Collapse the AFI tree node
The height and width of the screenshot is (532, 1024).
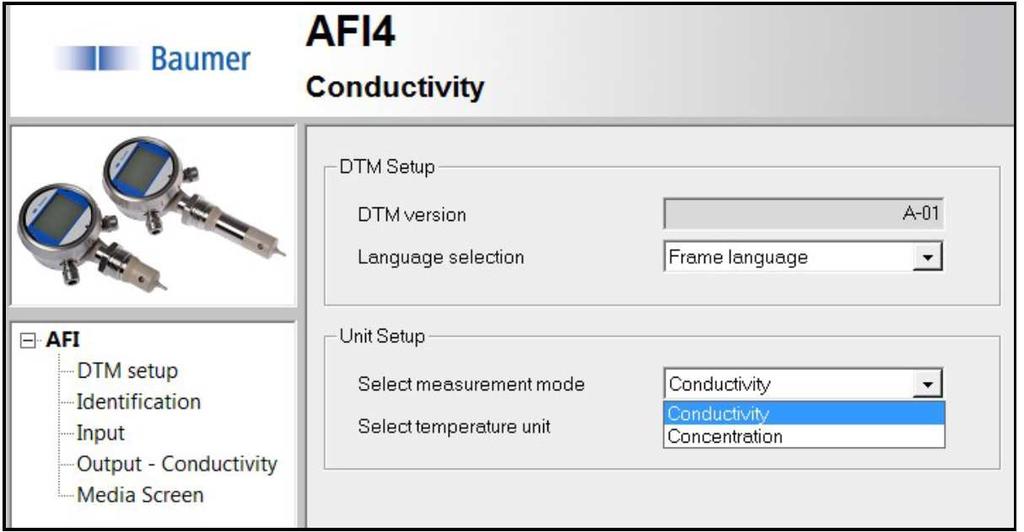(27, 340)
